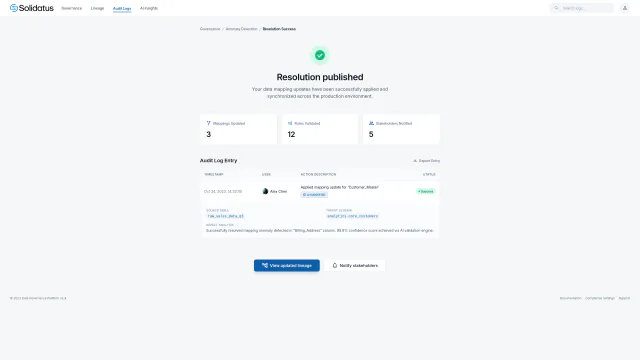640x360 pixels.
Task: Go to Governance breadcrumb link
Action: pos(210,29)
